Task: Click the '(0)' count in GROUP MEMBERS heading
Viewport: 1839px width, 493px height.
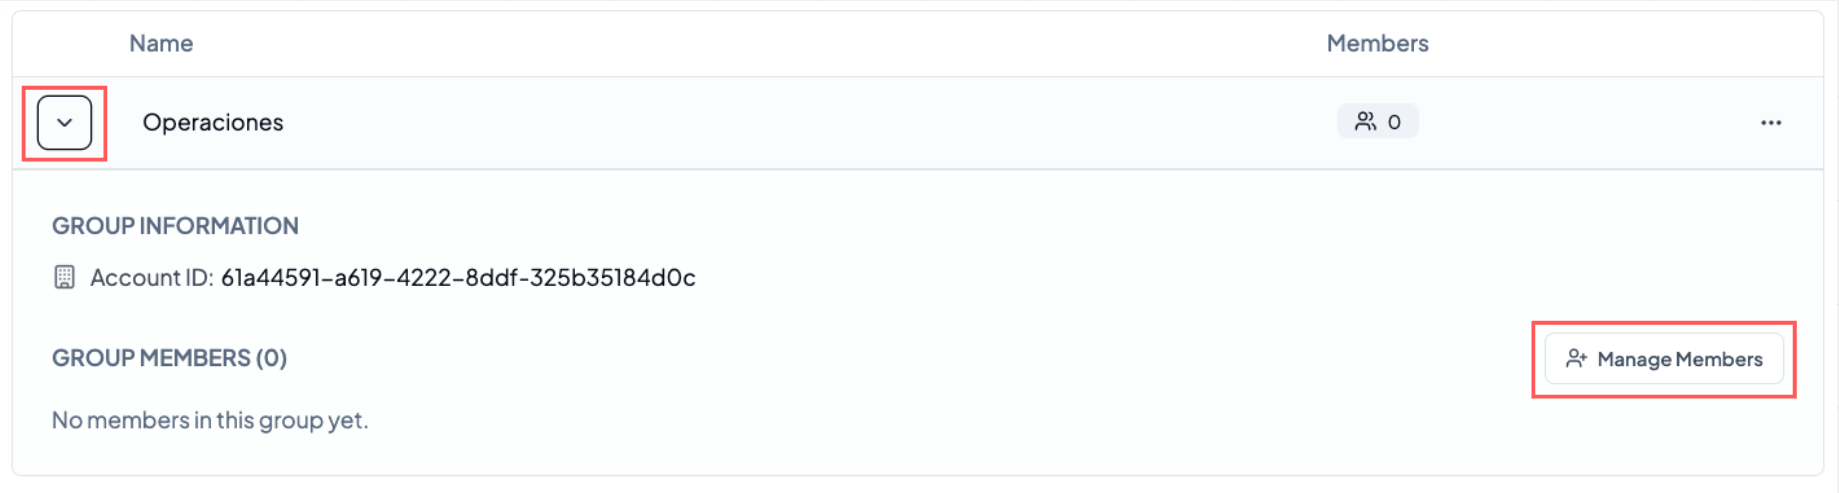Action: coord(271,358)
